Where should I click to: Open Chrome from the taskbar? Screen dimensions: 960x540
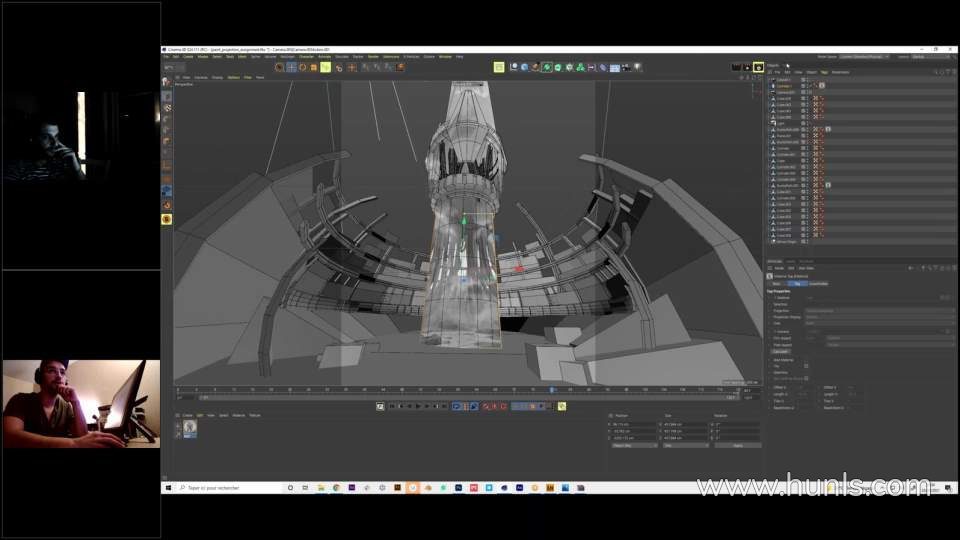[336, 488]
